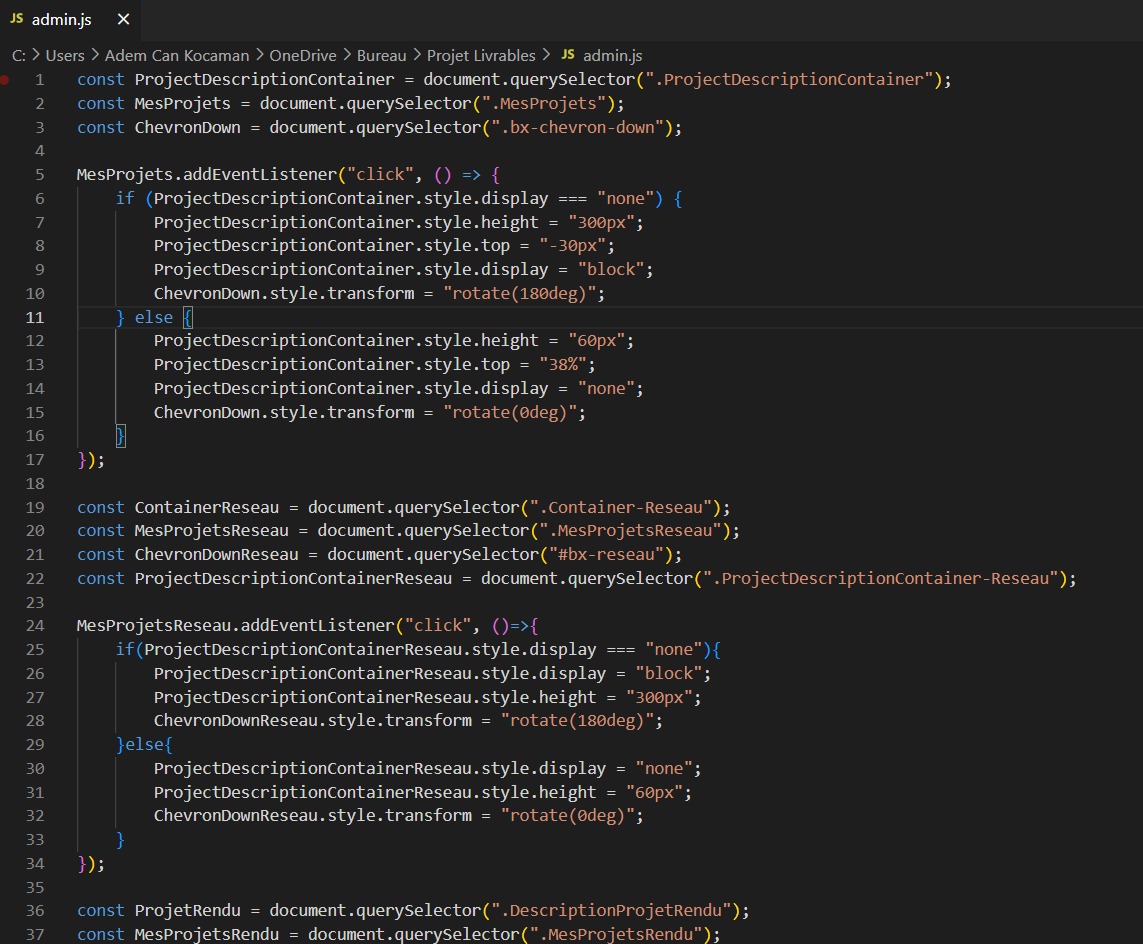This screenshot has width=1143, height=944.
Task: Open the Users breadcrumb folder
Action: point(65,55)
